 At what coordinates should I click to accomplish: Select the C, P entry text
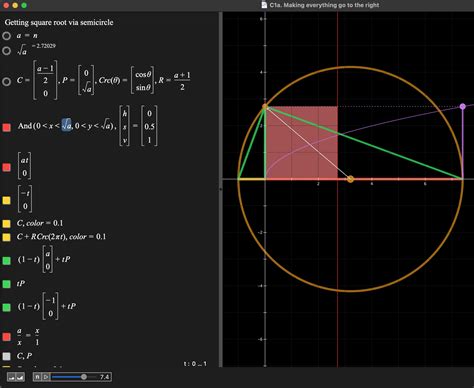click(25, 356)
